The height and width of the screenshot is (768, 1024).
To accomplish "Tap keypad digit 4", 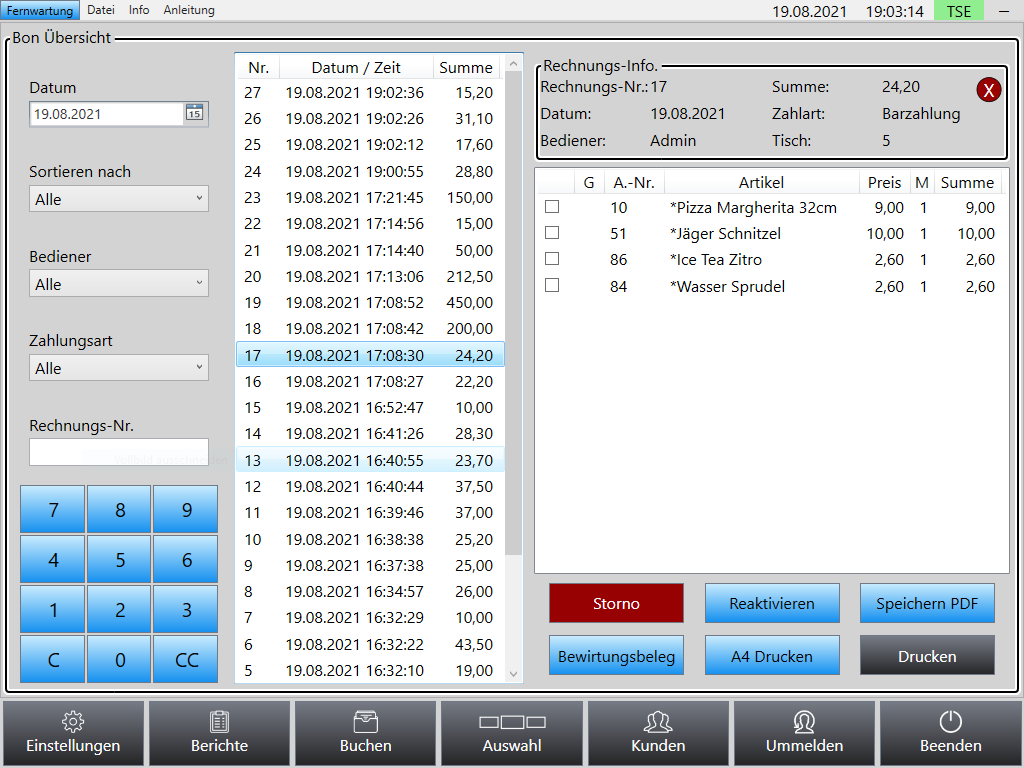I will point(53,560).
